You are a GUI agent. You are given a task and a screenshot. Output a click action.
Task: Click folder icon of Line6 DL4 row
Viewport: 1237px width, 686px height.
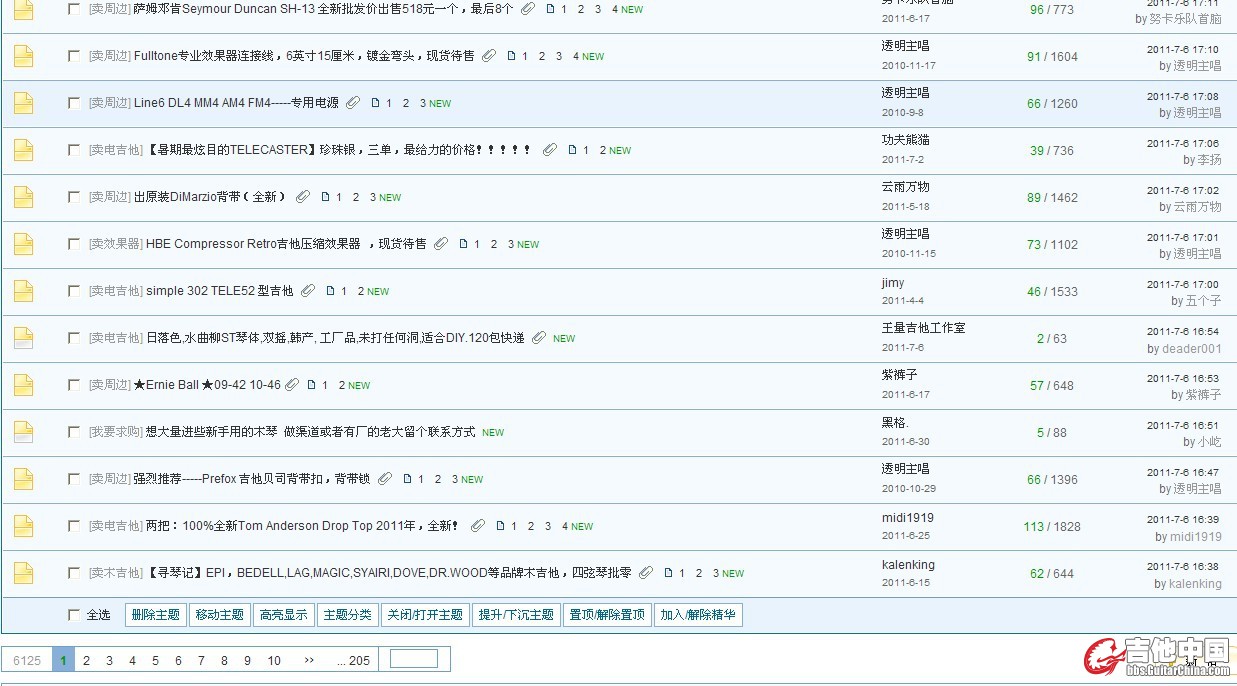23,103
